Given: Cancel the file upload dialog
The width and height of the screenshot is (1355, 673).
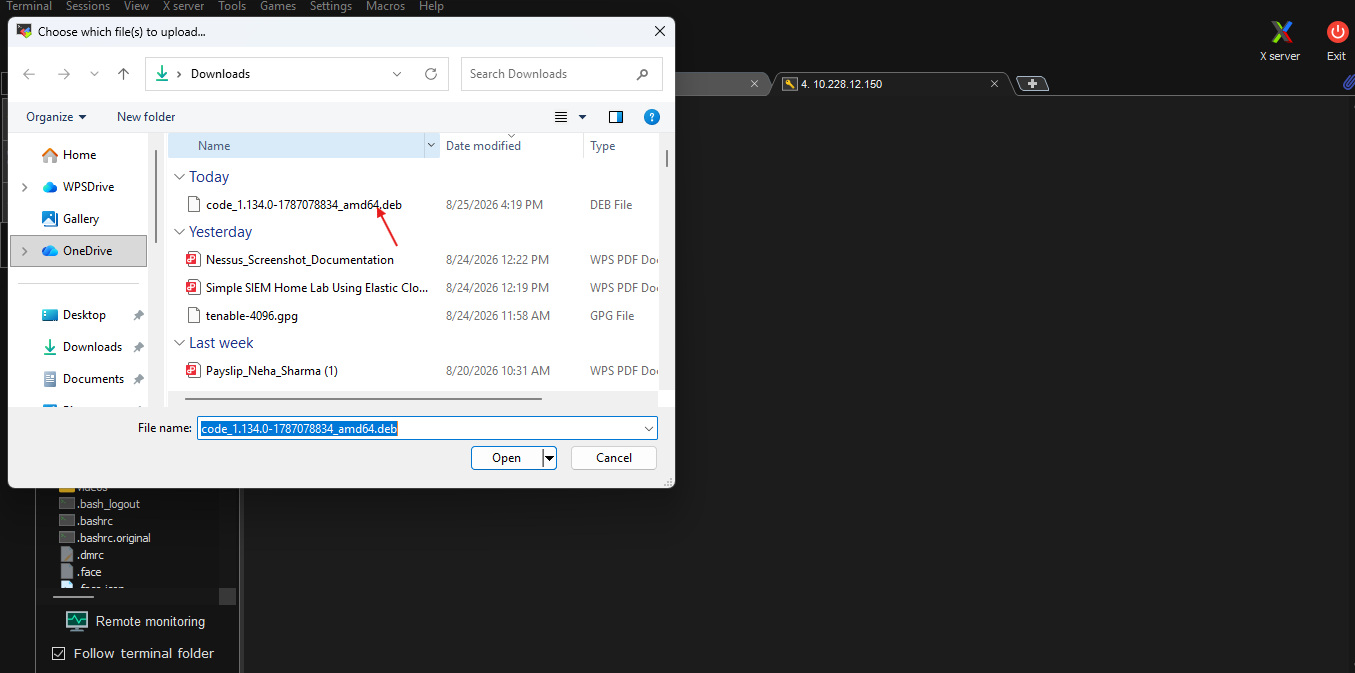Looking at the screenshot, I should [614, 458].
